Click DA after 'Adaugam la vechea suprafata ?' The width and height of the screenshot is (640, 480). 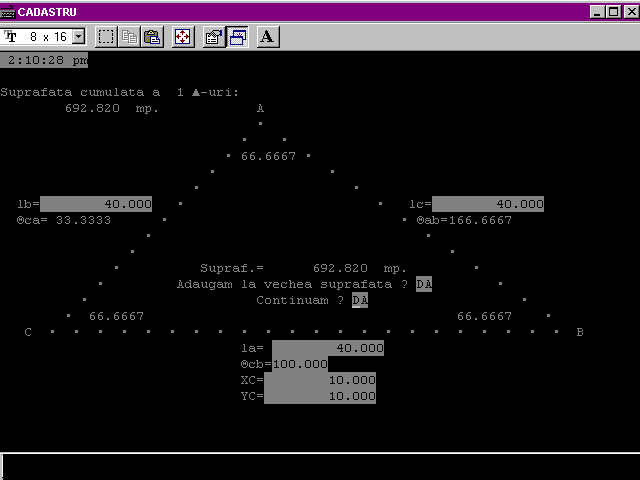(x=424, y=284)
